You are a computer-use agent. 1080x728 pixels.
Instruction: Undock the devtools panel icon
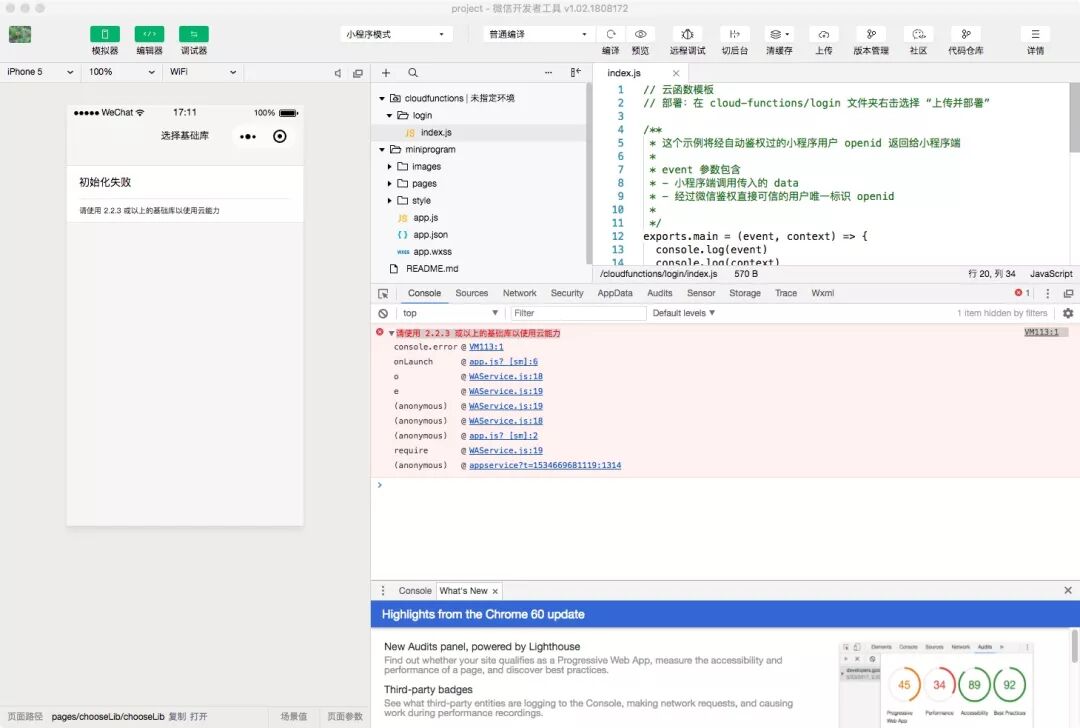(1068, 293)
